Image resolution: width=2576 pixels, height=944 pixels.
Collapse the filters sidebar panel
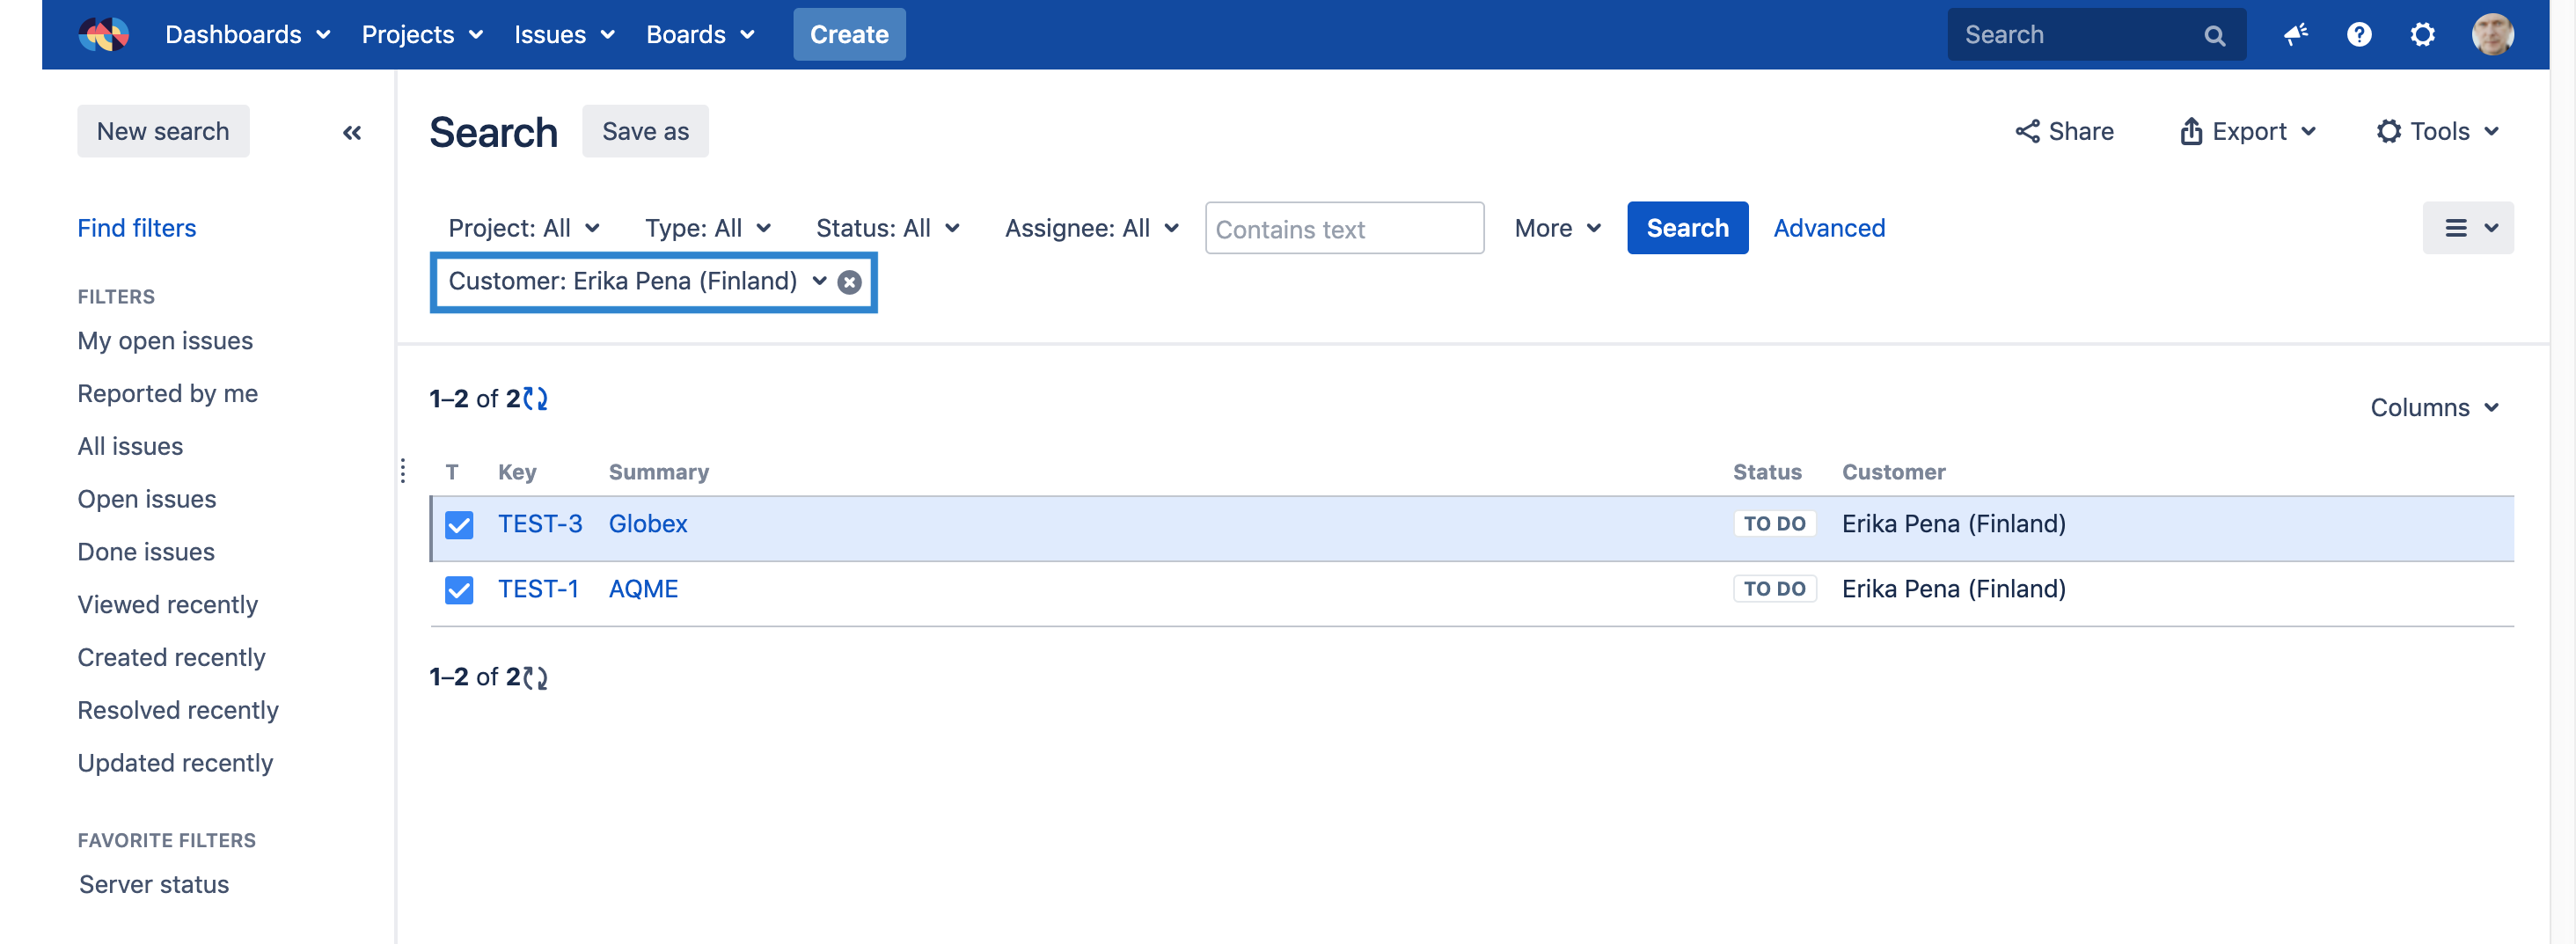point(351,132)
